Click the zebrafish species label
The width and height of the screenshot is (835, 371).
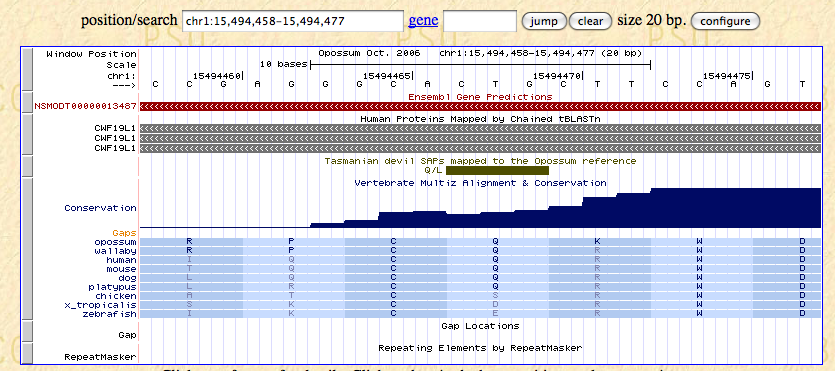tap(110, 314)
